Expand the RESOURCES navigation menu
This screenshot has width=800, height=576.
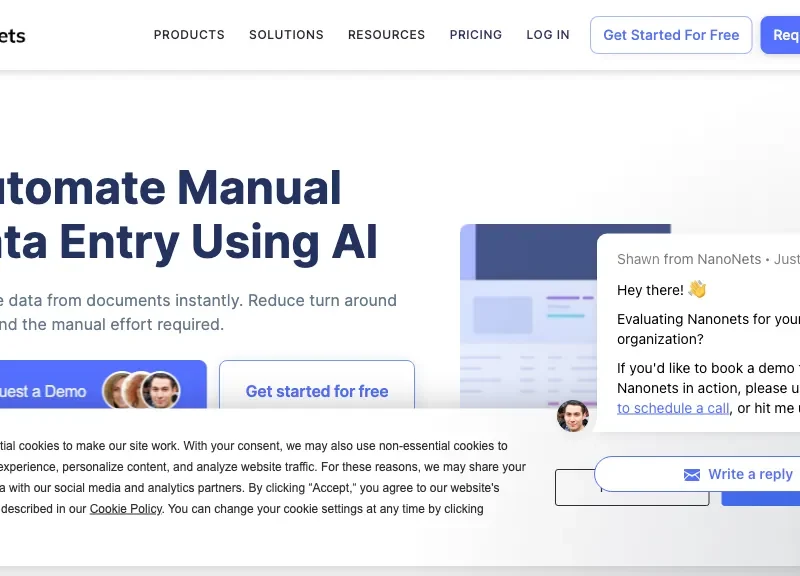pos(386,35)
